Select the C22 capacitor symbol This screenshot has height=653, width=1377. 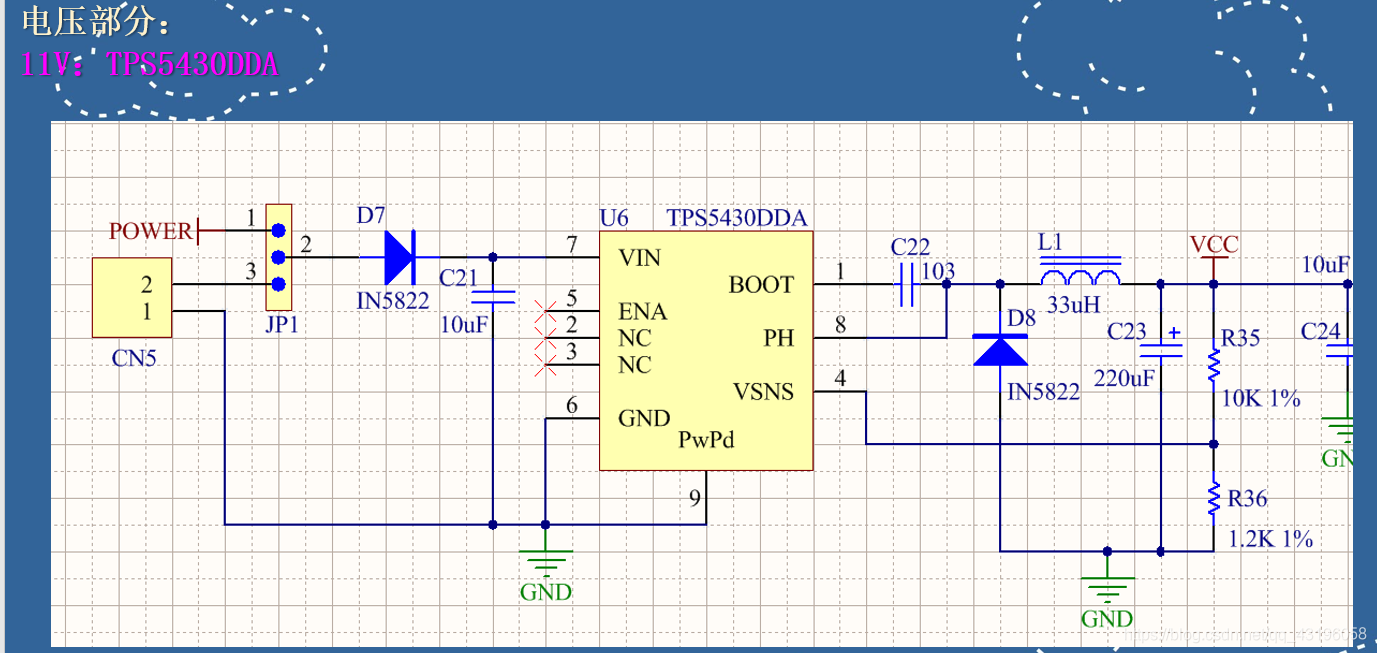click(908, 285)
